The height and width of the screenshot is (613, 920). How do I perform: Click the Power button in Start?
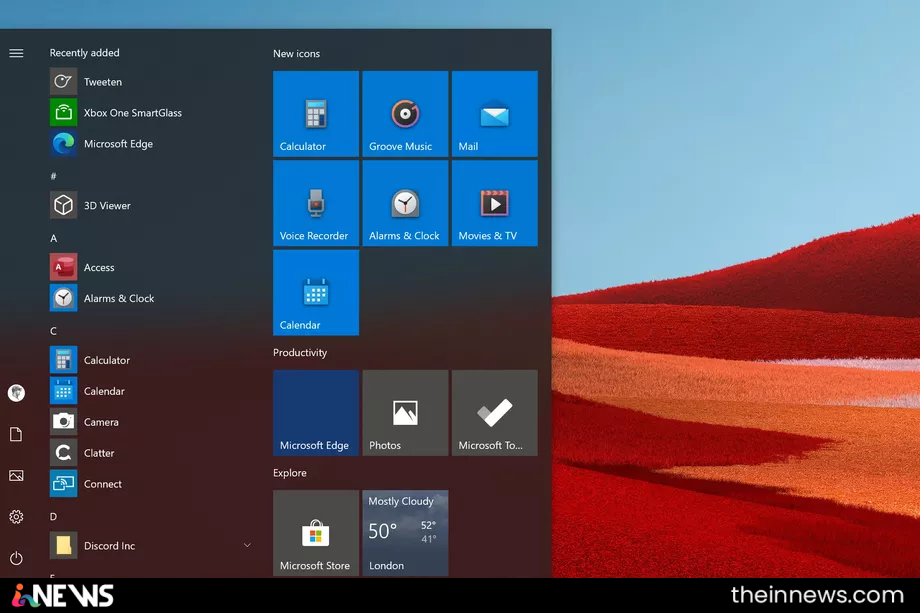tap(16, 558)
